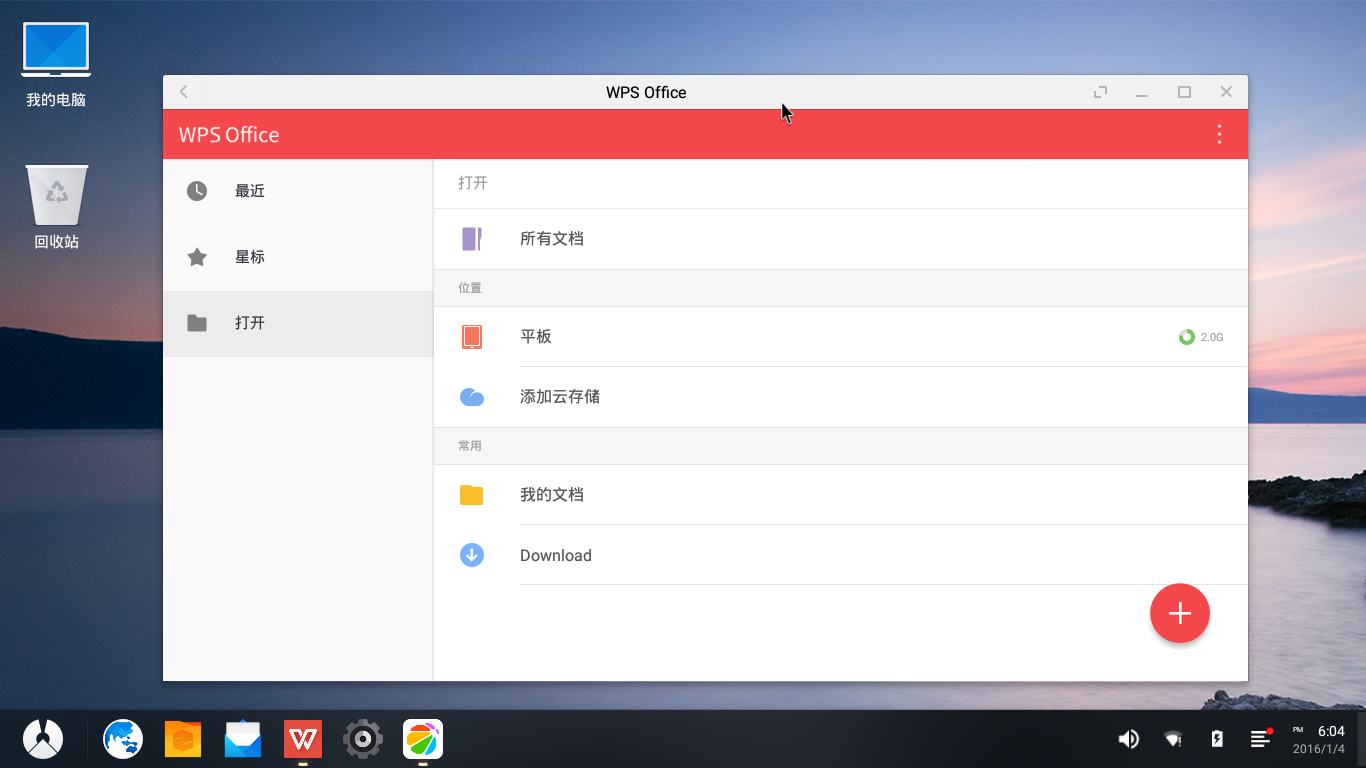Click the purple documents icon
This screenshot has width=1366, height=768.
coord(472,239)
